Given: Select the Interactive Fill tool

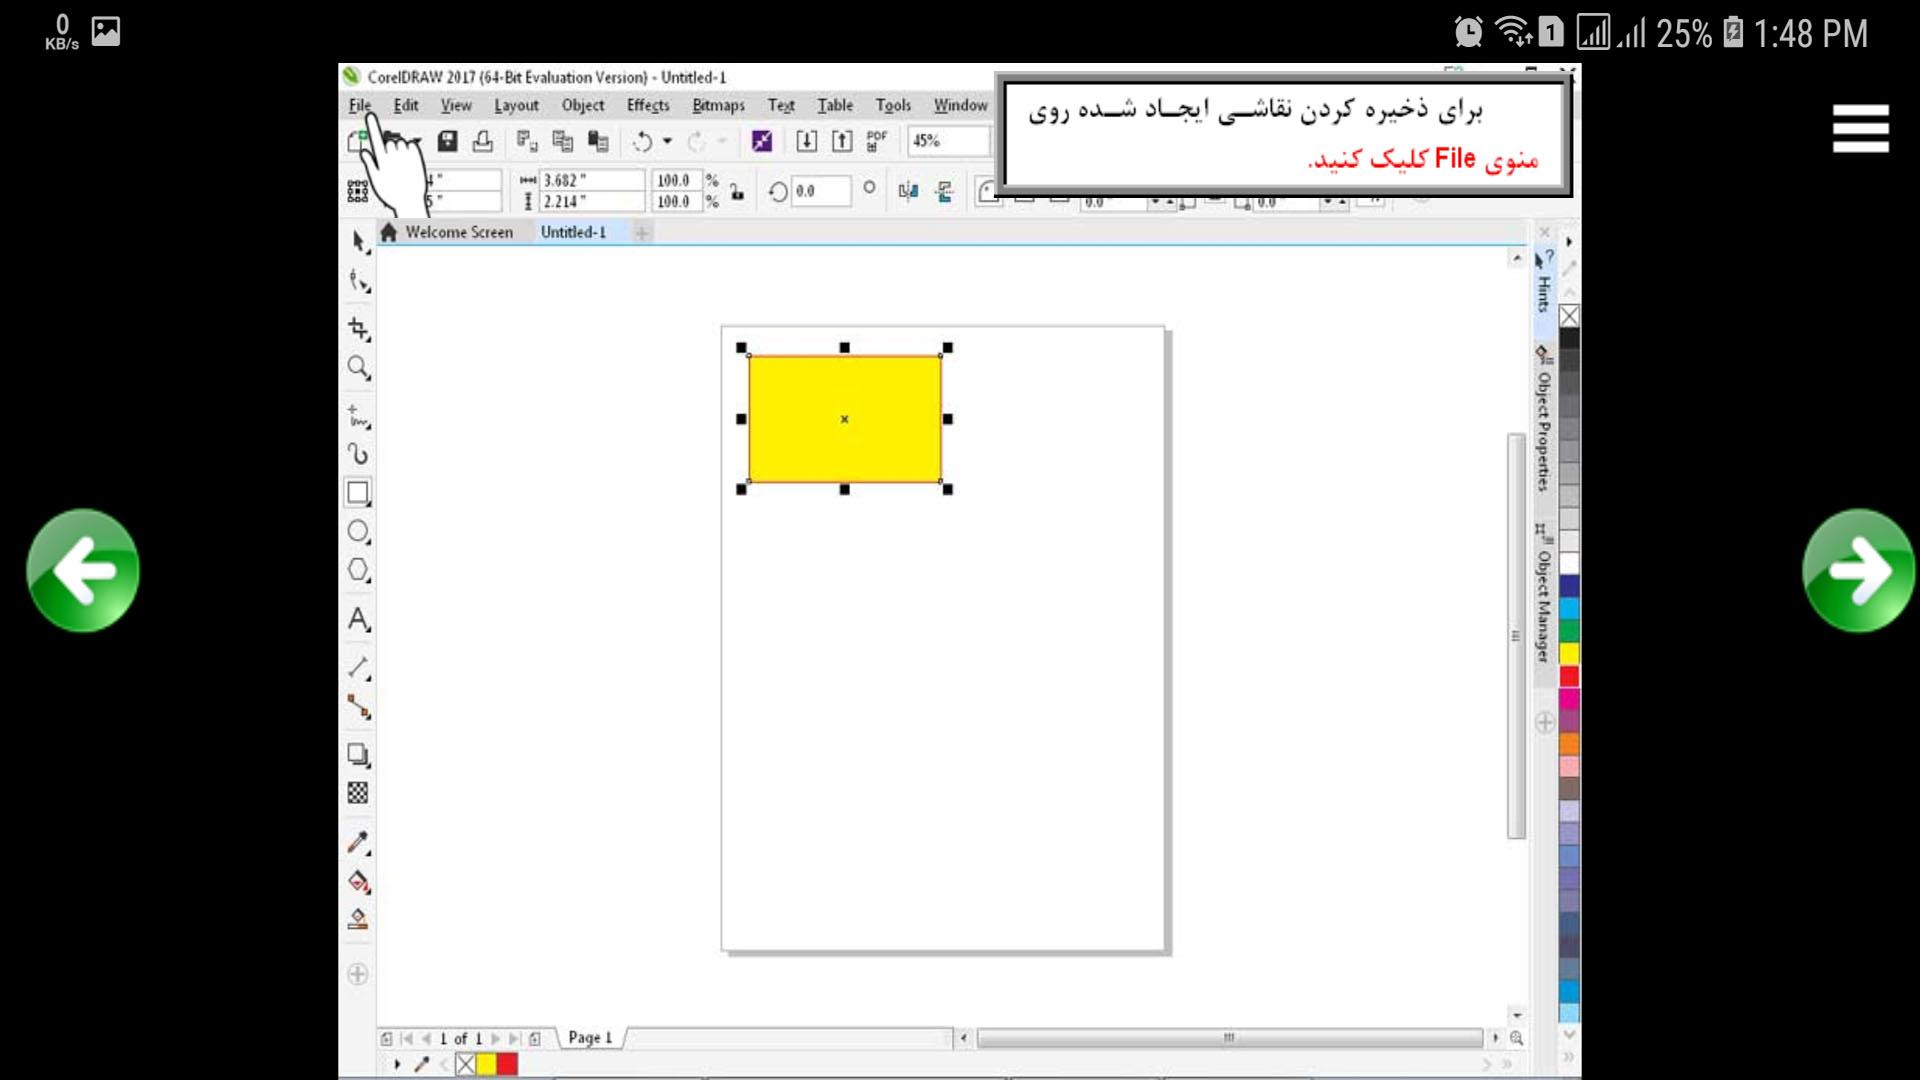Looking at the screenshot, I should [x=358, y=882].
